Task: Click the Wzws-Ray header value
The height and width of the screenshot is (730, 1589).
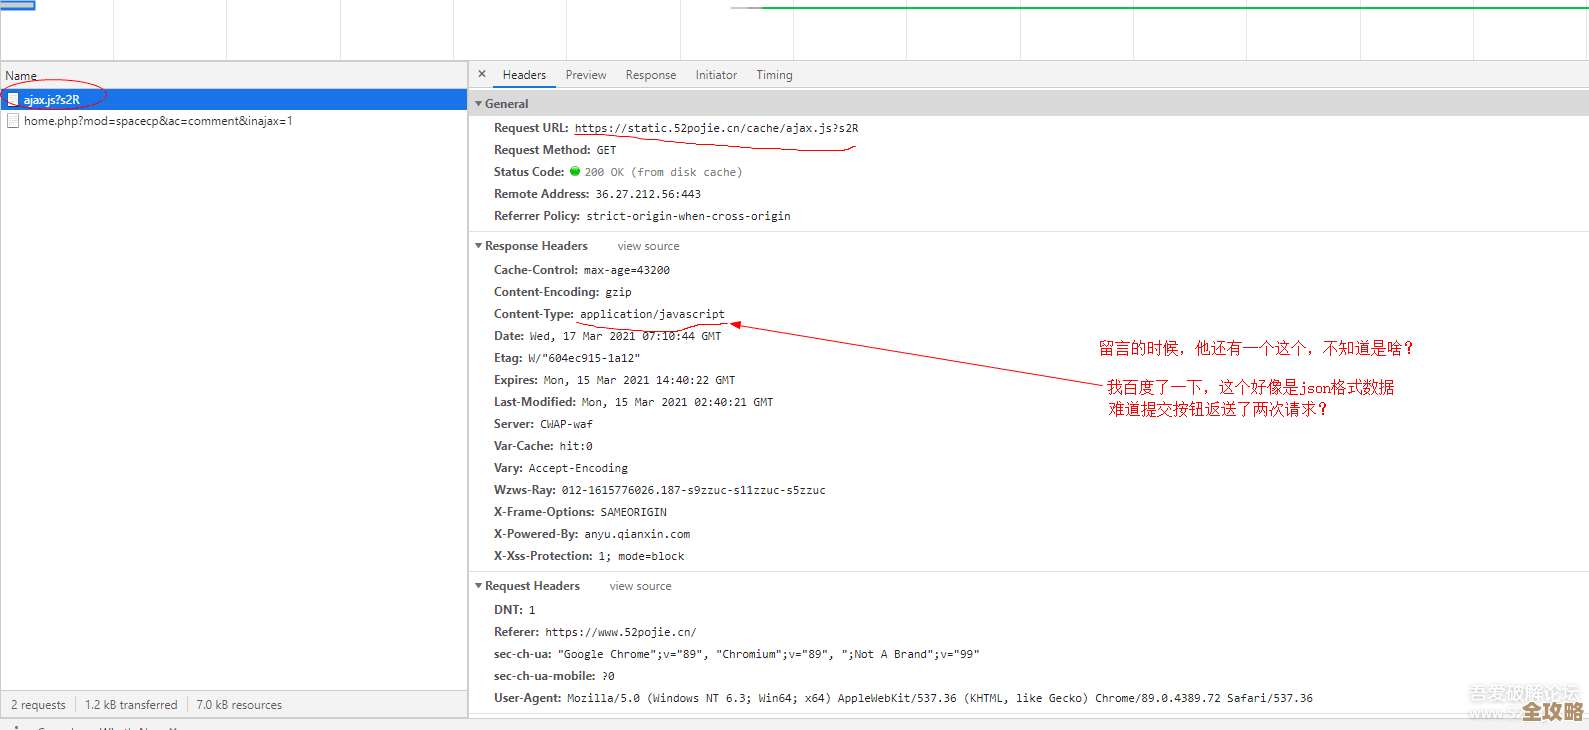Action: [x=694, y=490]
